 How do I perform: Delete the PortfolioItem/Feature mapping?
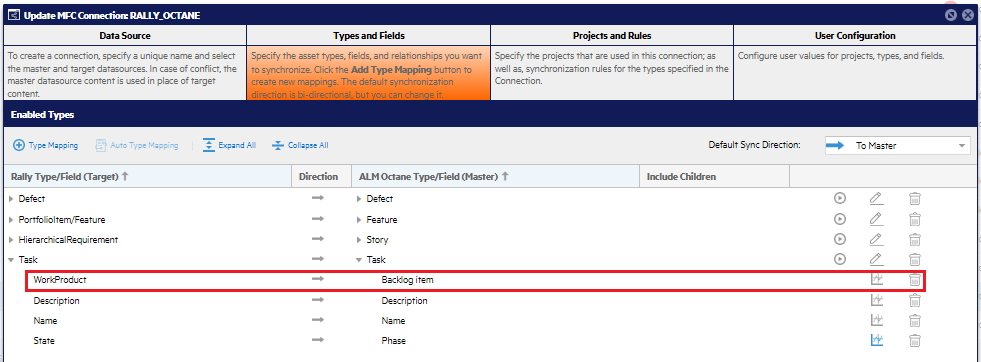point(915,219)
